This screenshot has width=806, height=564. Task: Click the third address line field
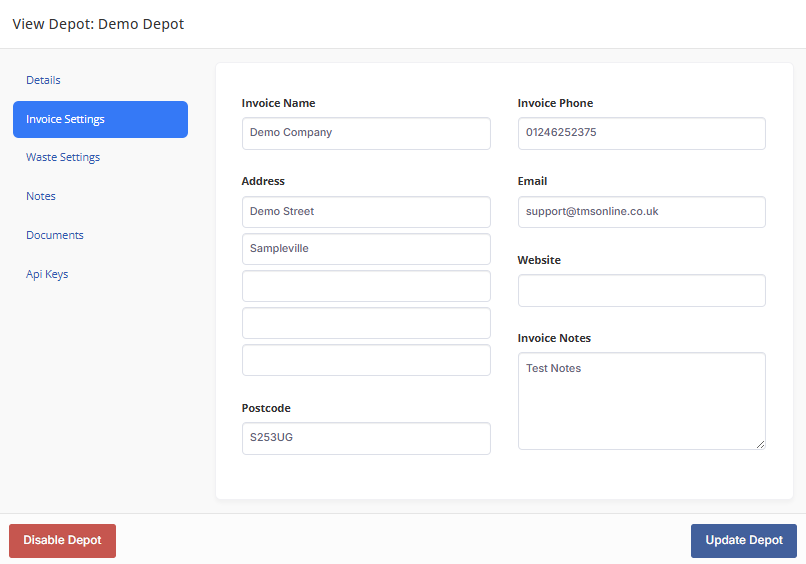coord(366,286)
